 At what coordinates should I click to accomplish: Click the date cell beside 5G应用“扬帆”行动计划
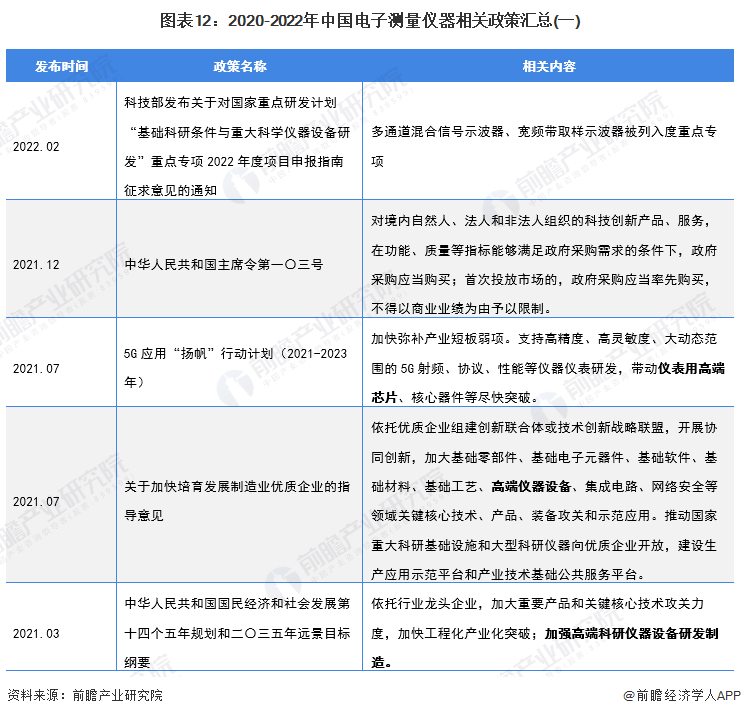pos(36,368)
